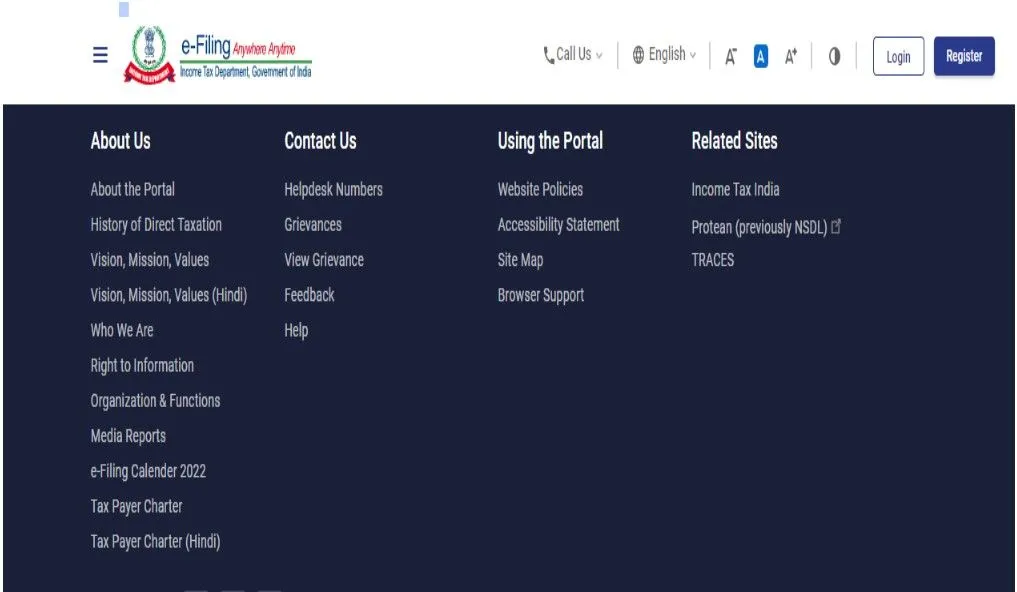Open the Site Map link
The height and width of the screenshot is (592, 1017).
(x=520, y=260)
